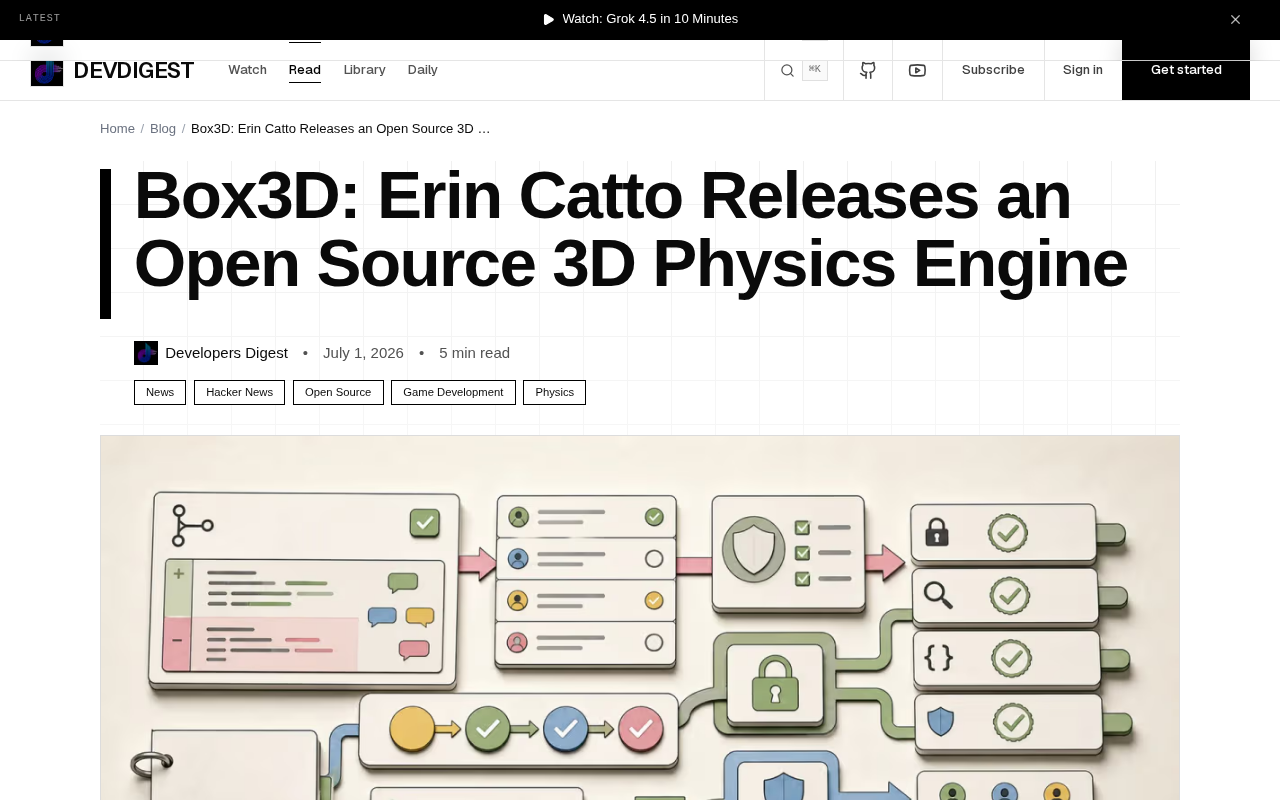Click the Developers Digest author avatar
This screenshot has height=800, width=1280.
146,353
